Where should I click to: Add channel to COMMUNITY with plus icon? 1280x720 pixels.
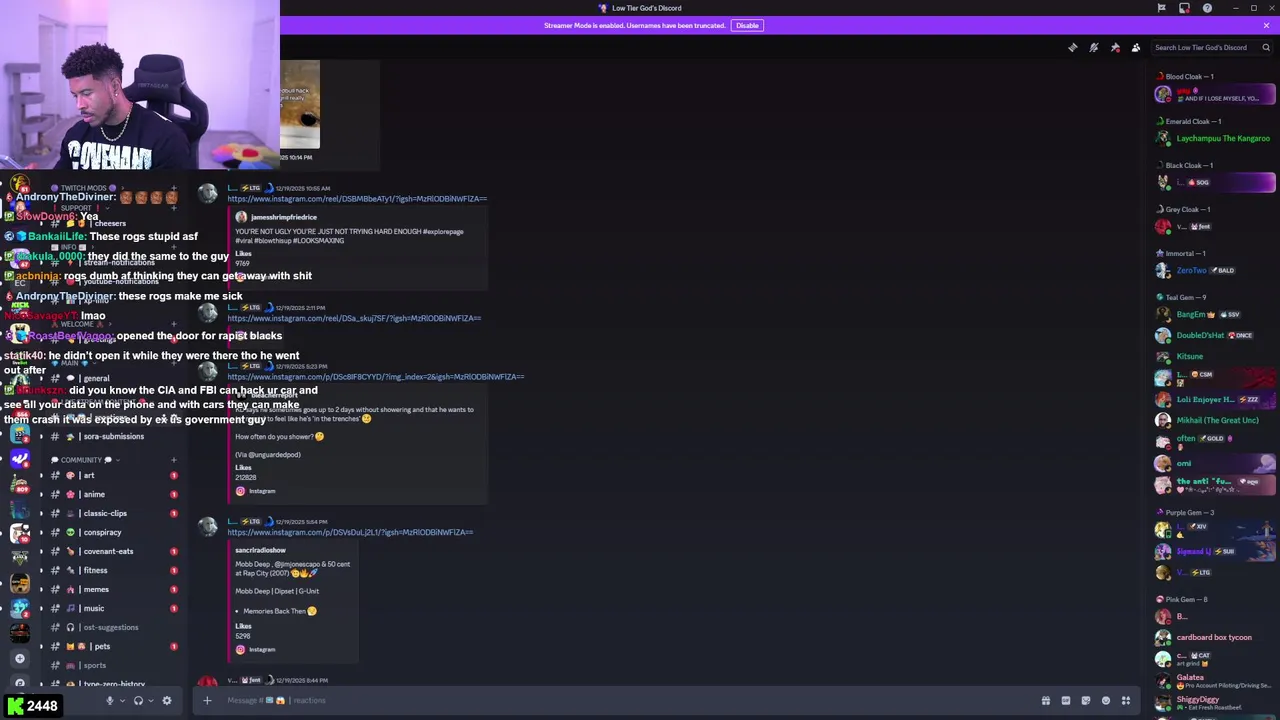click(173, 460)
